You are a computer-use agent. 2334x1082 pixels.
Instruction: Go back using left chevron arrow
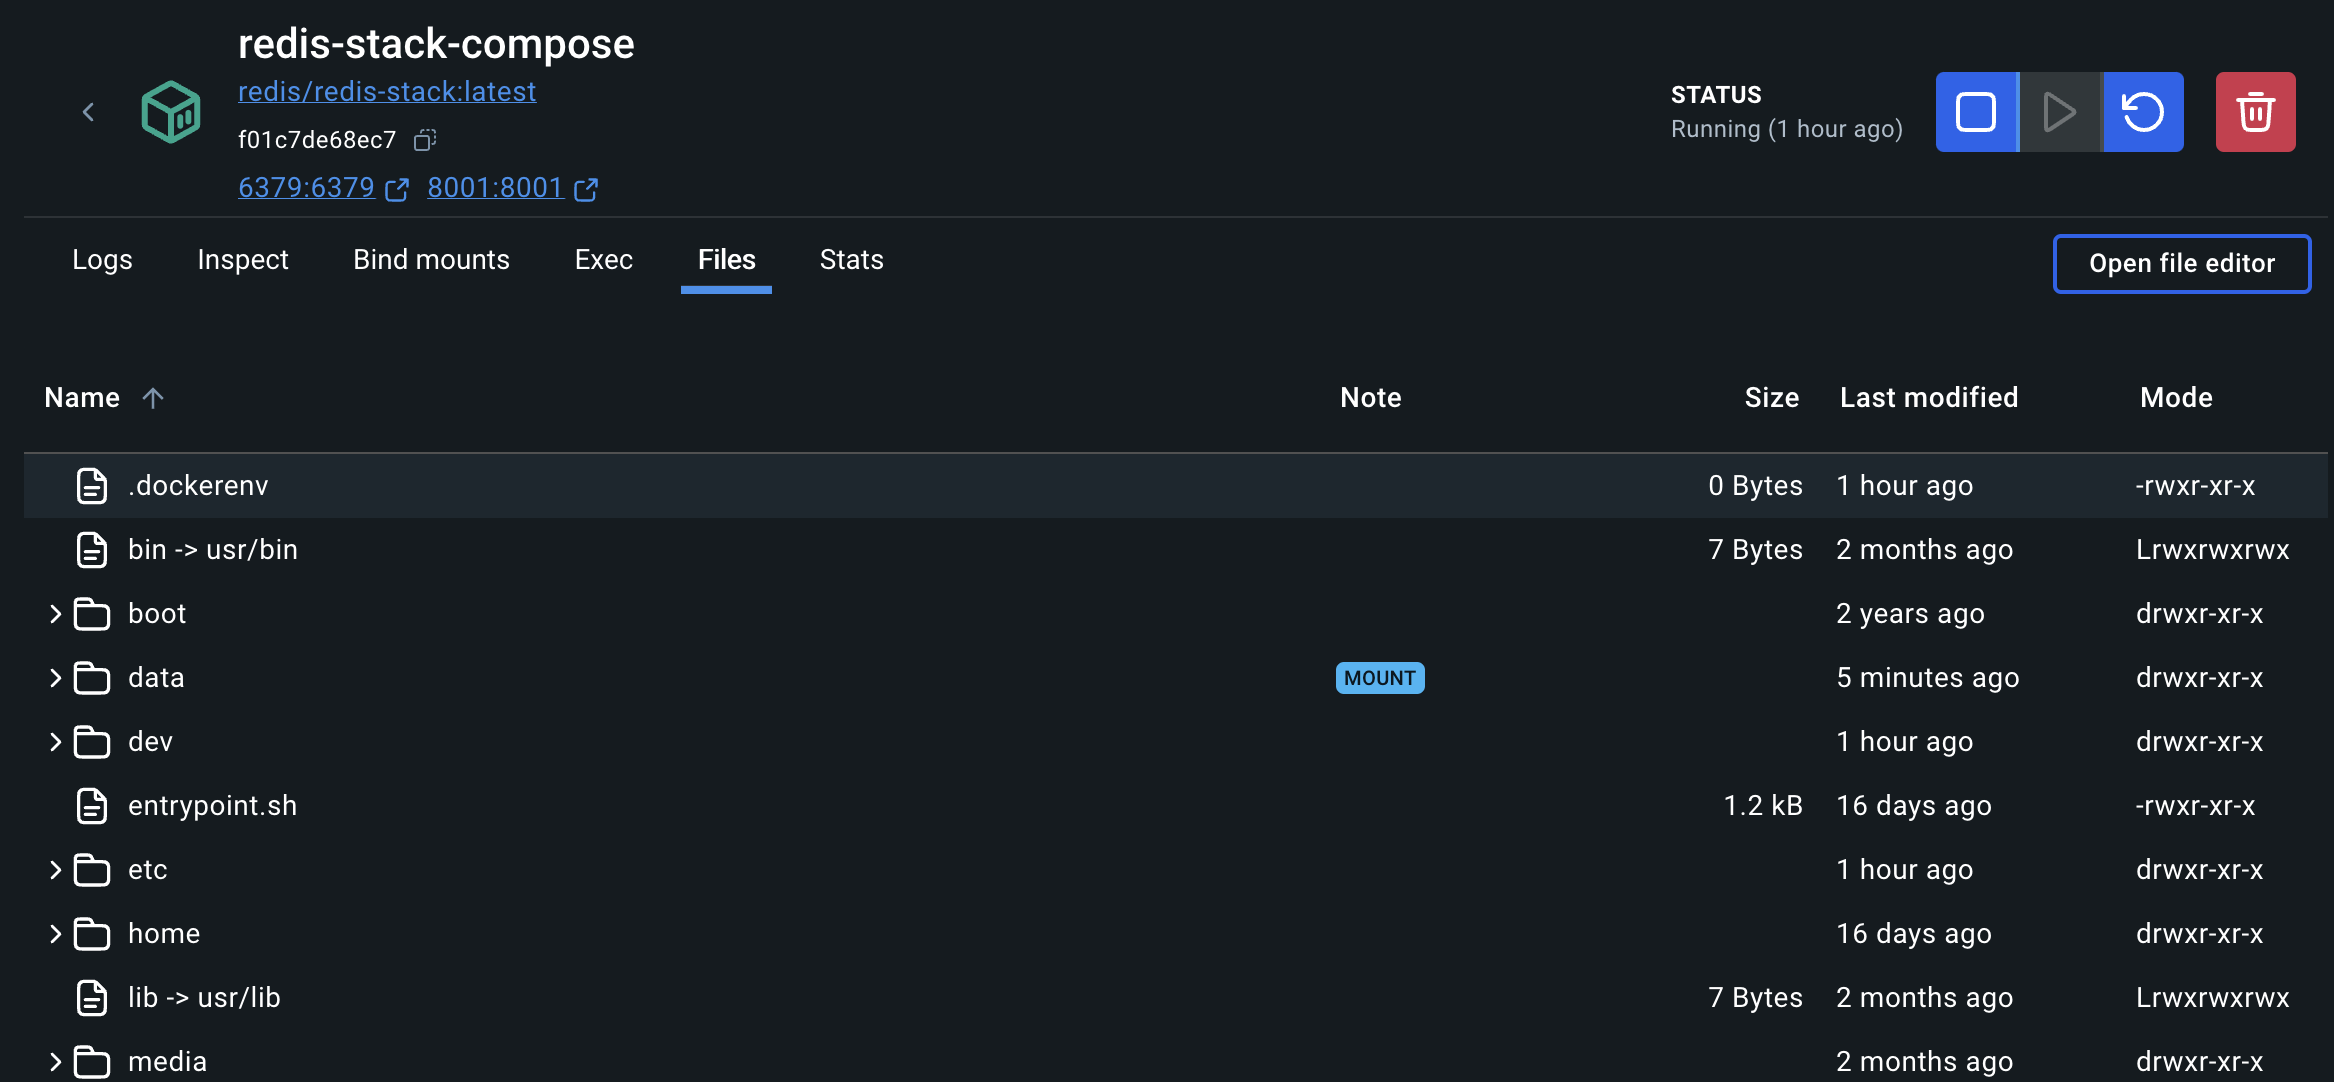88,112
